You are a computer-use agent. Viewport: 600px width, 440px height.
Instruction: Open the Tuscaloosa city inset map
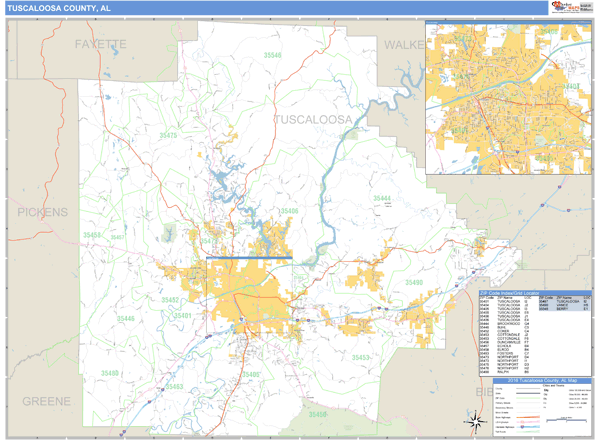[x=509, y=98]
